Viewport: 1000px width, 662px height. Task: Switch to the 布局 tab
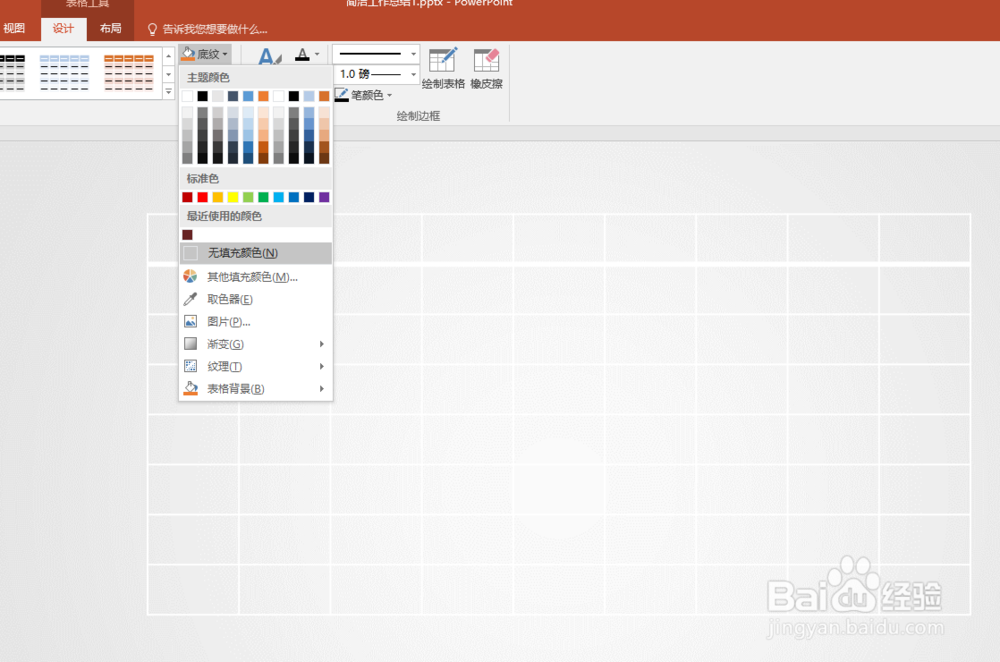click(110, 29)
